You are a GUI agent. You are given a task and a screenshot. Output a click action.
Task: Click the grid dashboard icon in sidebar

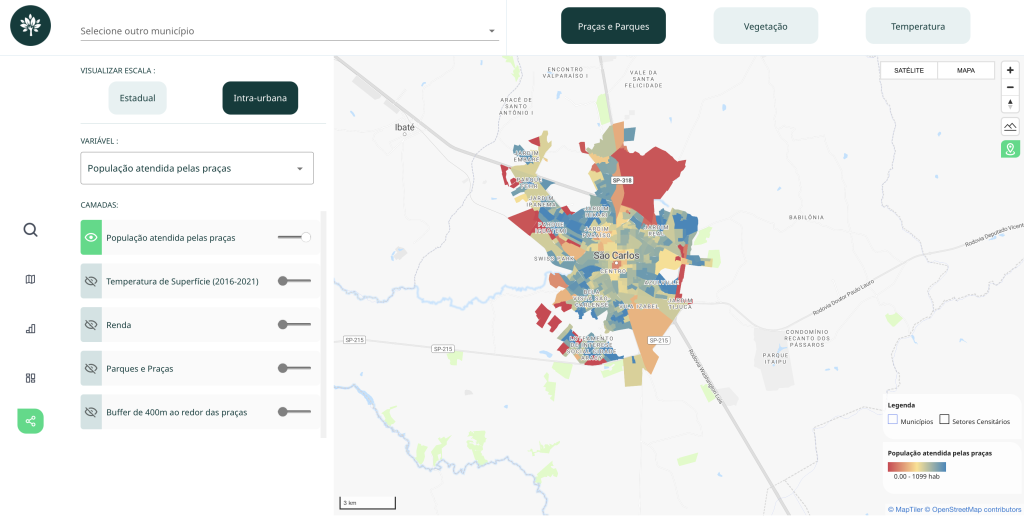pos(30,378)
